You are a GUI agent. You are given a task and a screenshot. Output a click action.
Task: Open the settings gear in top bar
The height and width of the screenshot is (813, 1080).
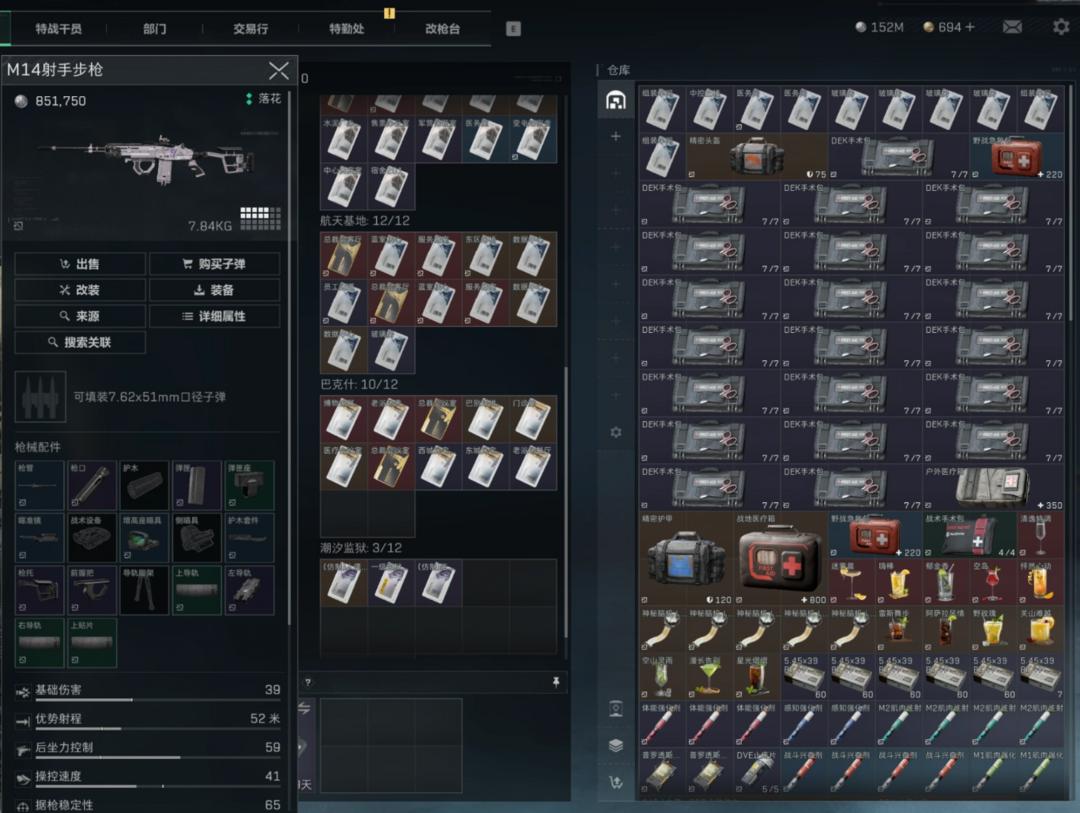(1061, 27)
